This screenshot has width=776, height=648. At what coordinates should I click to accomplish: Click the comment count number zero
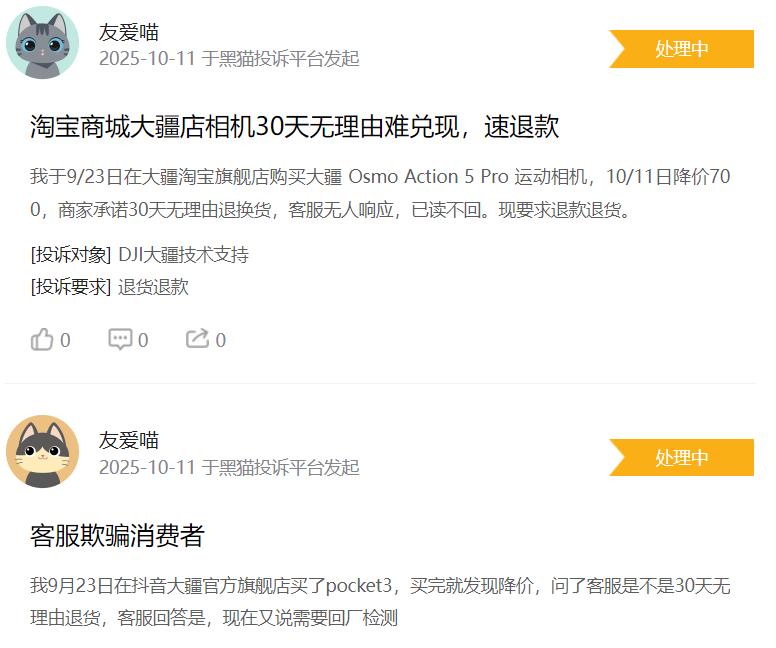point(143,340)
